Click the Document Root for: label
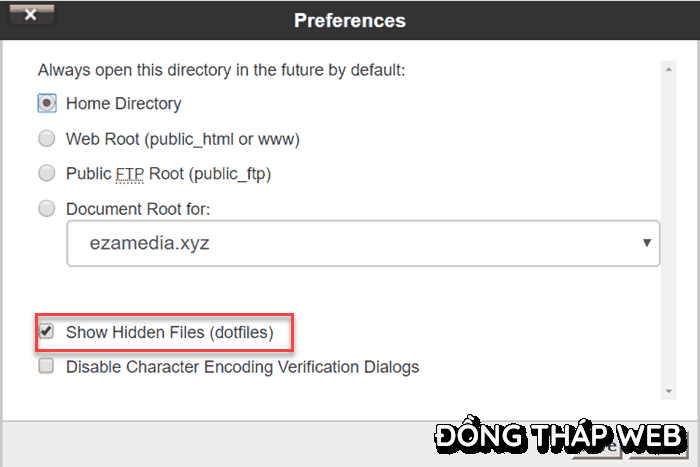The height and width of the screenshot is (467, 700). tap(138, 209)
